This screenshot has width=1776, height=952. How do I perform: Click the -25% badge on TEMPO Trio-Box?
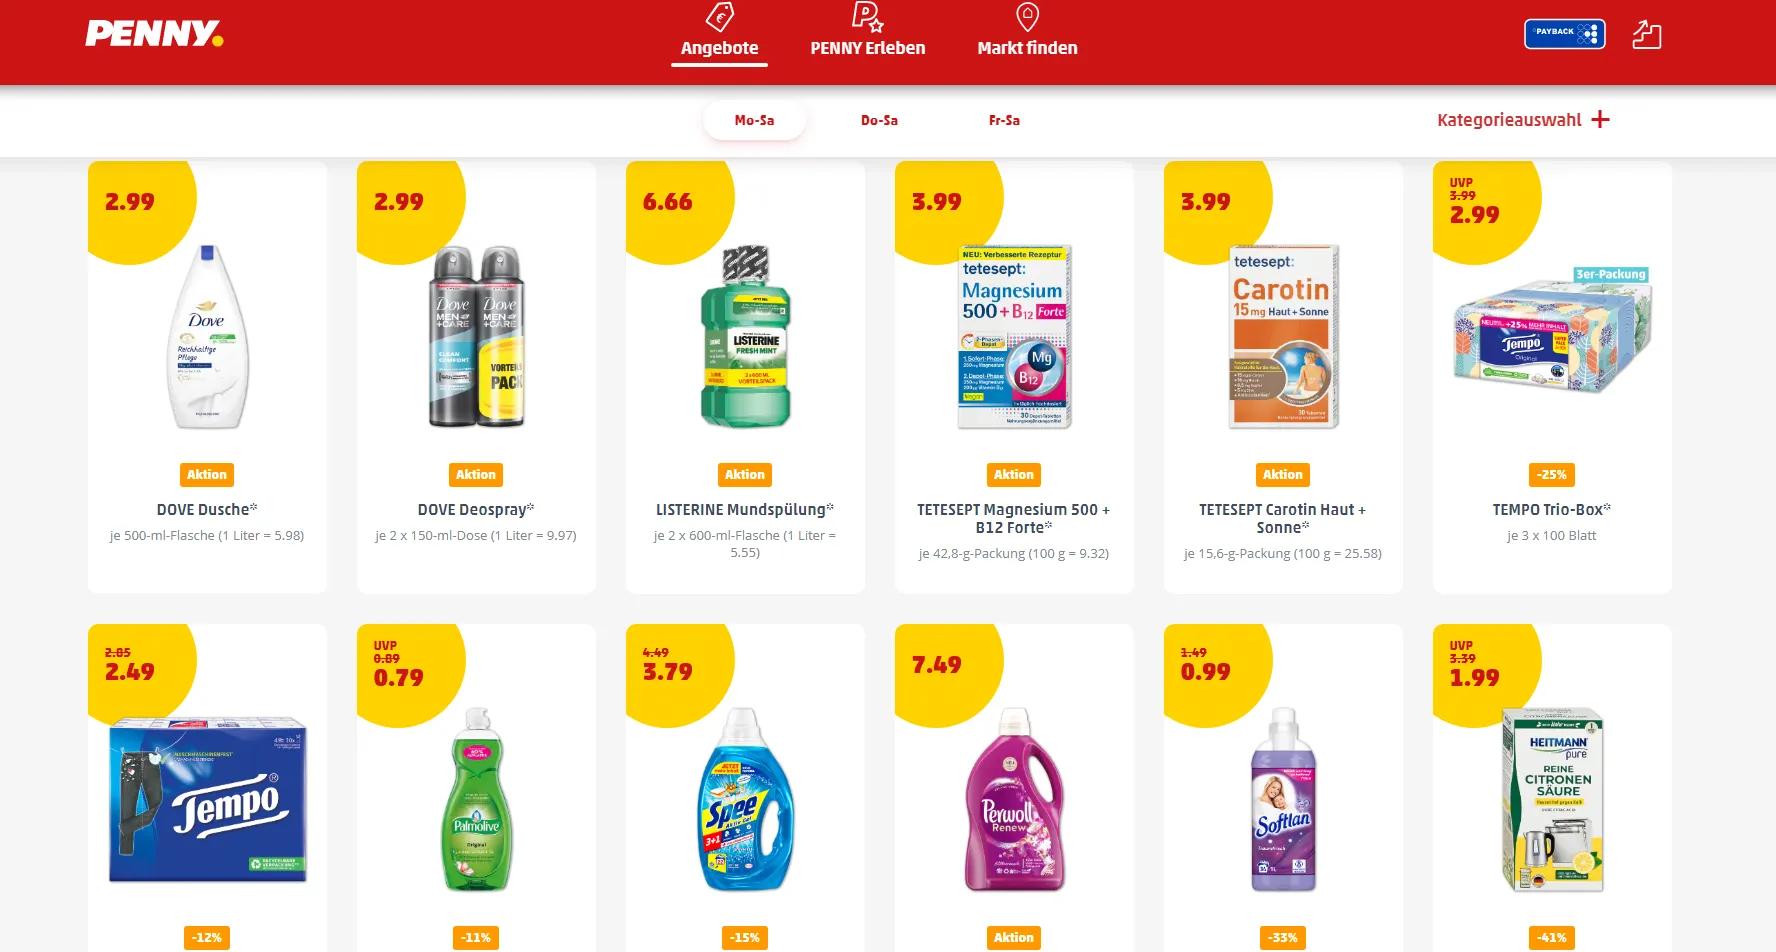pos(1551,475)
